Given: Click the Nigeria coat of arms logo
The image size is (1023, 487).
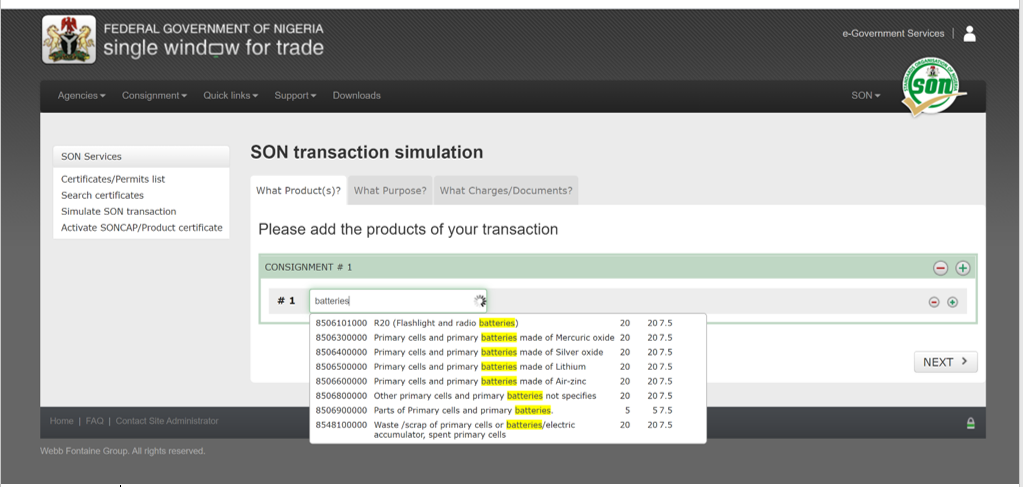Looking at the screenshot, I should [x=69, y=40].
